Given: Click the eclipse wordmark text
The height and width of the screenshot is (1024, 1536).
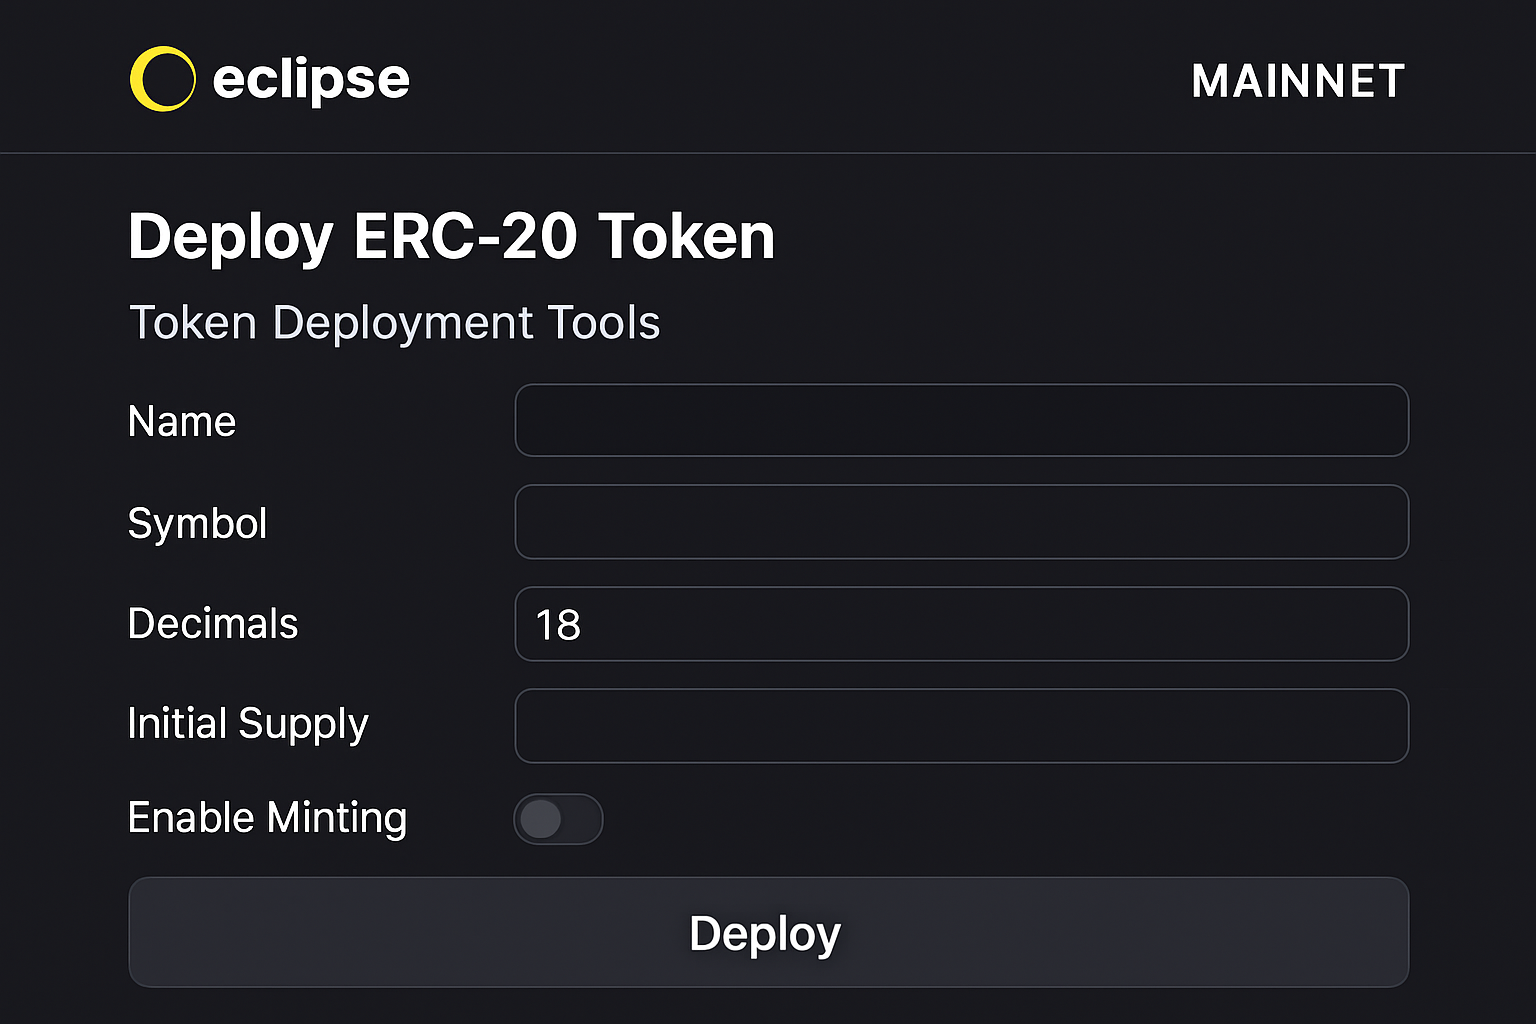Looking at the screenshot, I should pos(311,79).
